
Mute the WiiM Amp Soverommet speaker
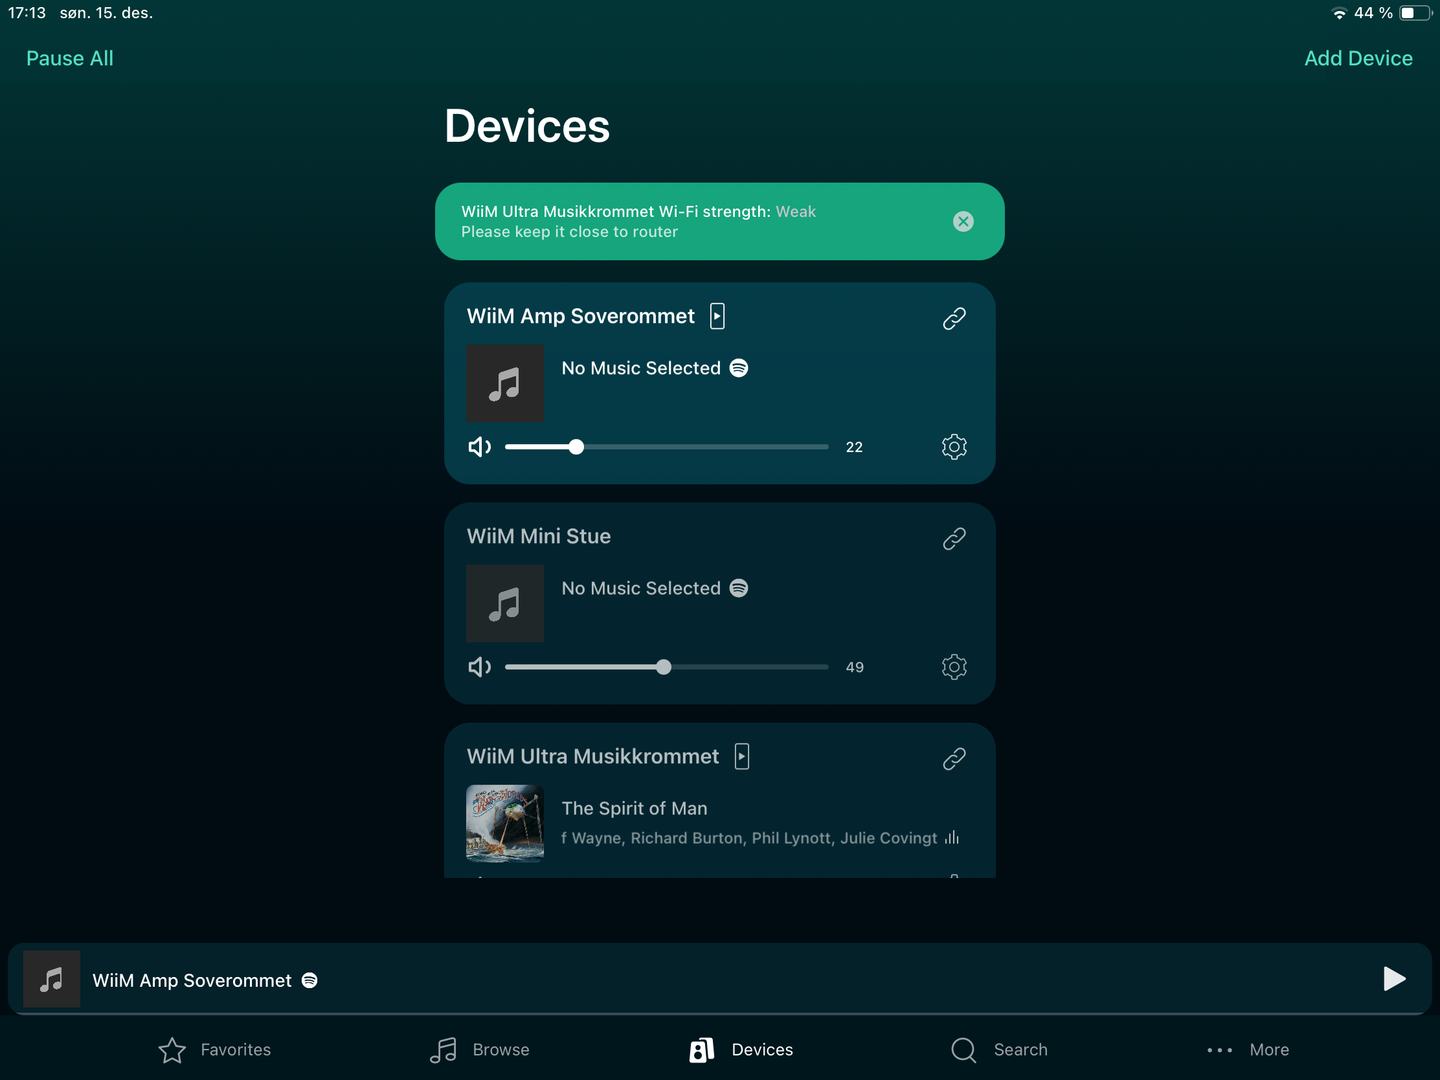tap(480, 447)
